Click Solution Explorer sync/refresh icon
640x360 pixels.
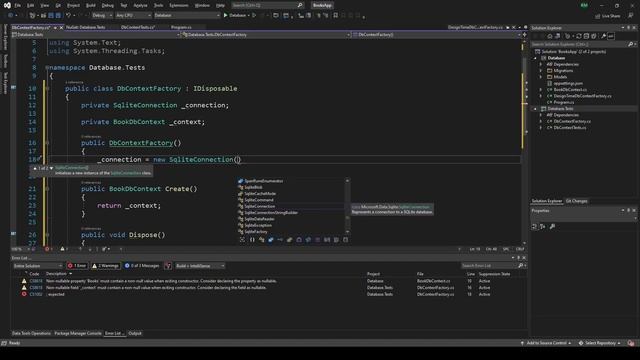click(x=578, y=36)
